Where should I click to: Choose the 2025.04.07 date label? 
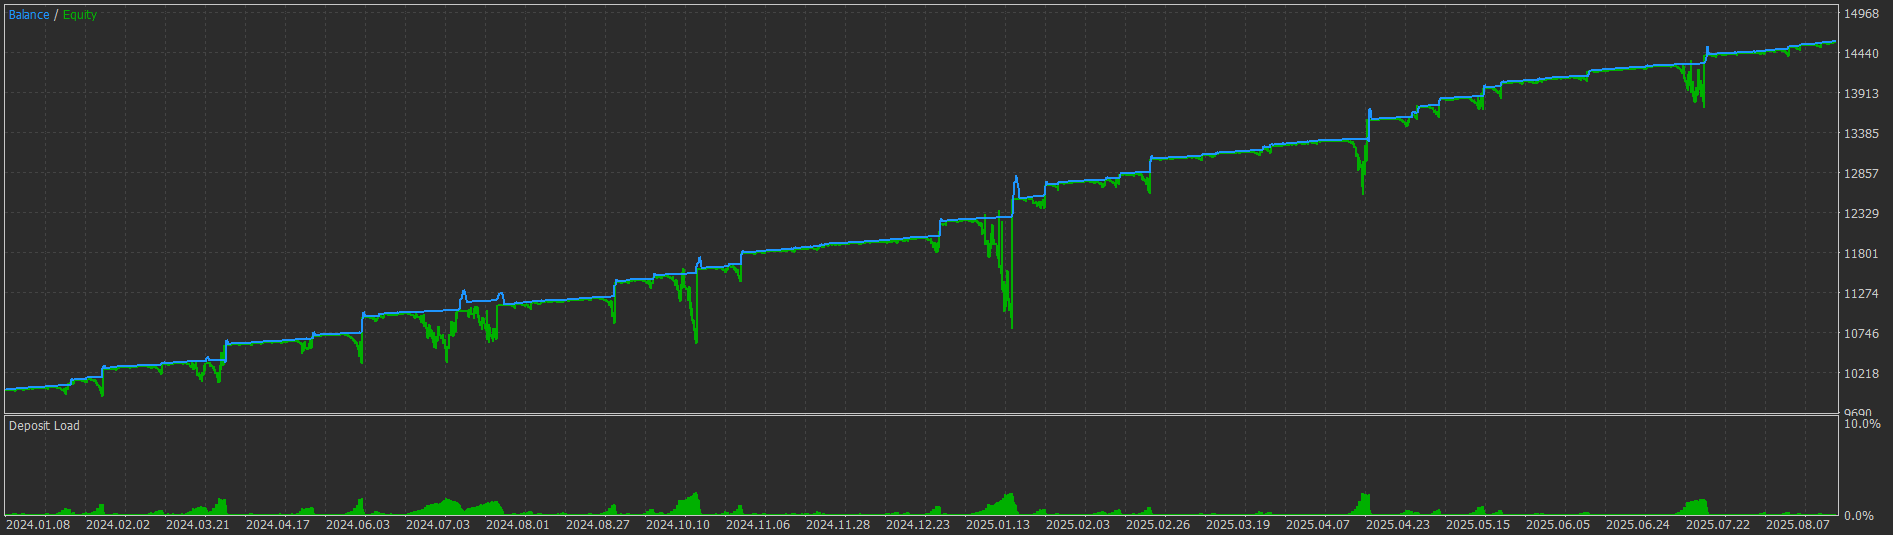(x=1318, y=525)
